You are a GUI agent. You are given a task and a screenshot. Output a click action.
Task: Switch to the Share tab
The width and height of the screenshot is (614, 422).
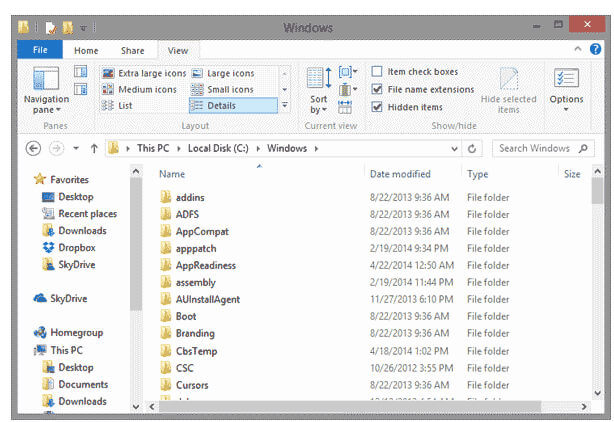point(132,50)
